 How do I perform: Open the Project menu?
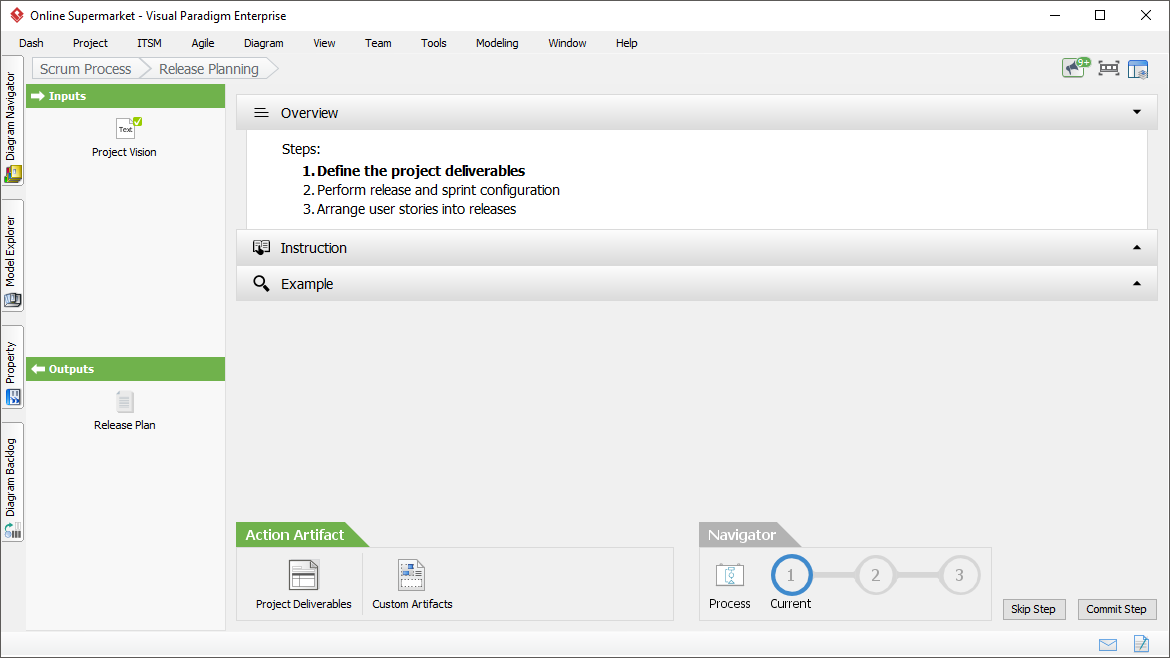click(x=90, y=43)
